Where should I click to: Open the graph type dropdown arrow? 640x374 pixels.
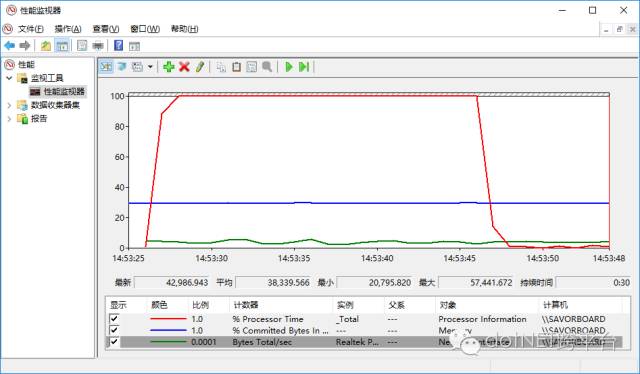[150, 67]
